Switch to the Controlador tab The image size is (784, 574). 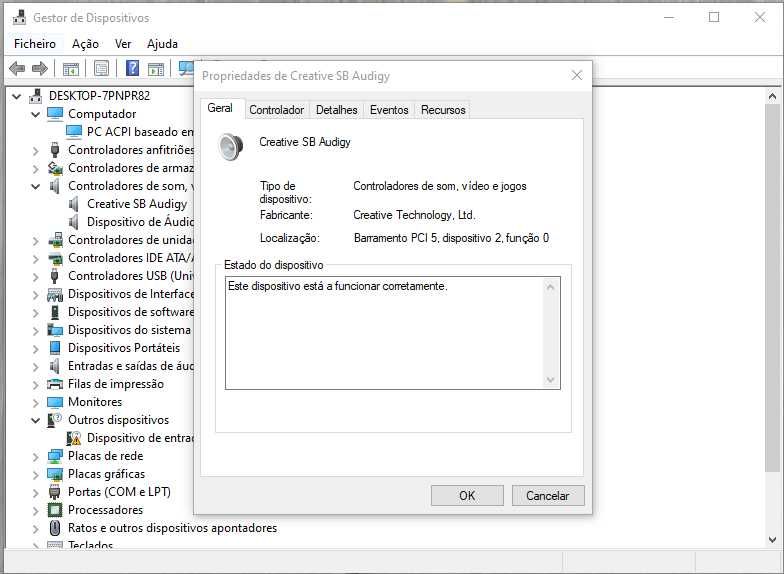pos(276,110)
